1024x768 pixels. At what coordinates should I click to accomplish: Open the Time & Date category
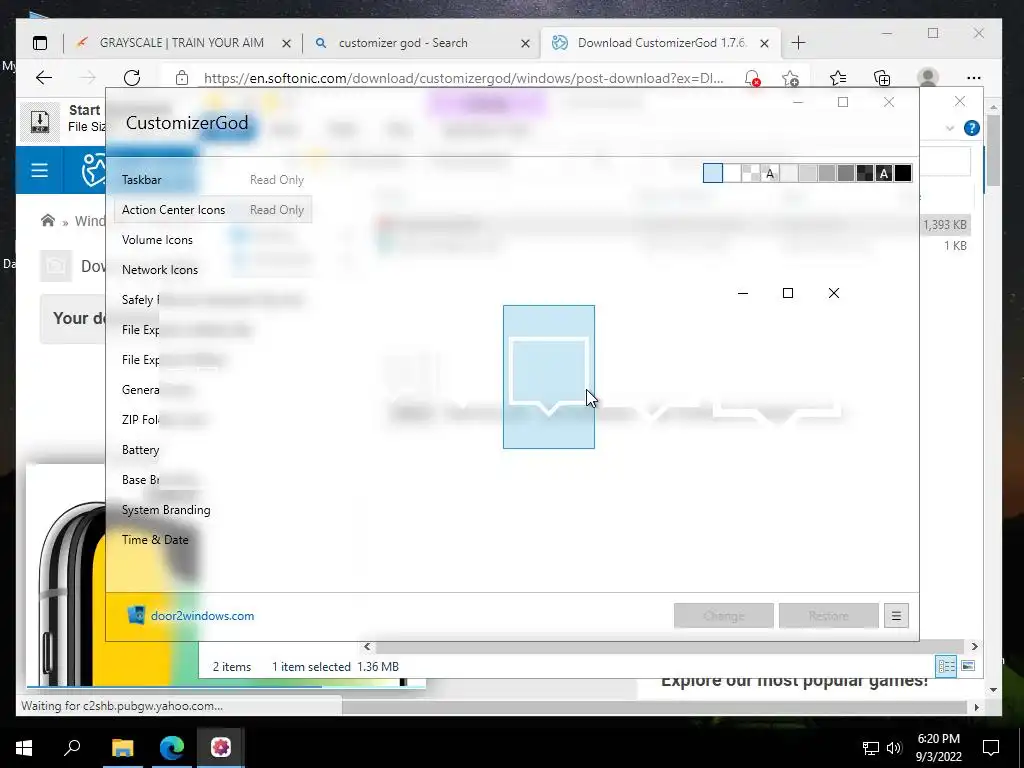[x=155, y=540]
